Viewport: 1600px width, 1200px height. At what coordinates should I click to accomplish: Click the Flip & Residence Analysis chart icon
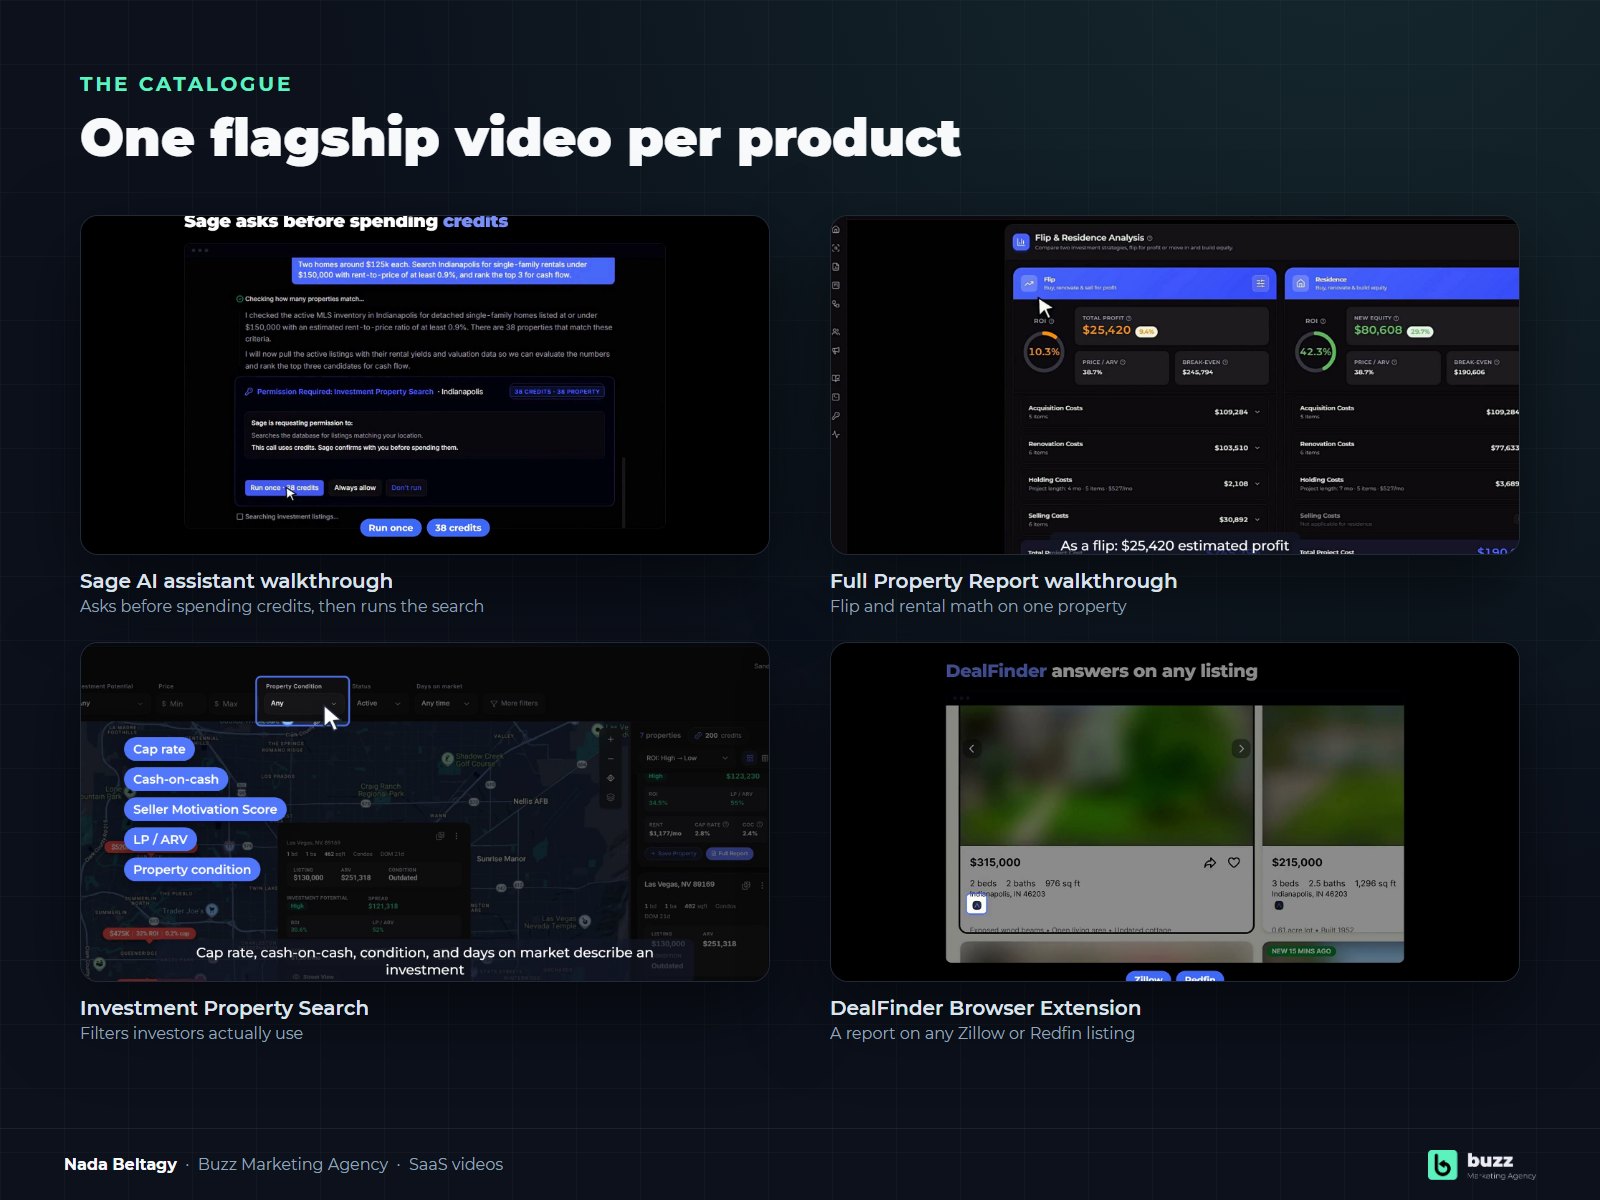pyautogui.click(x=1021, y=242)
